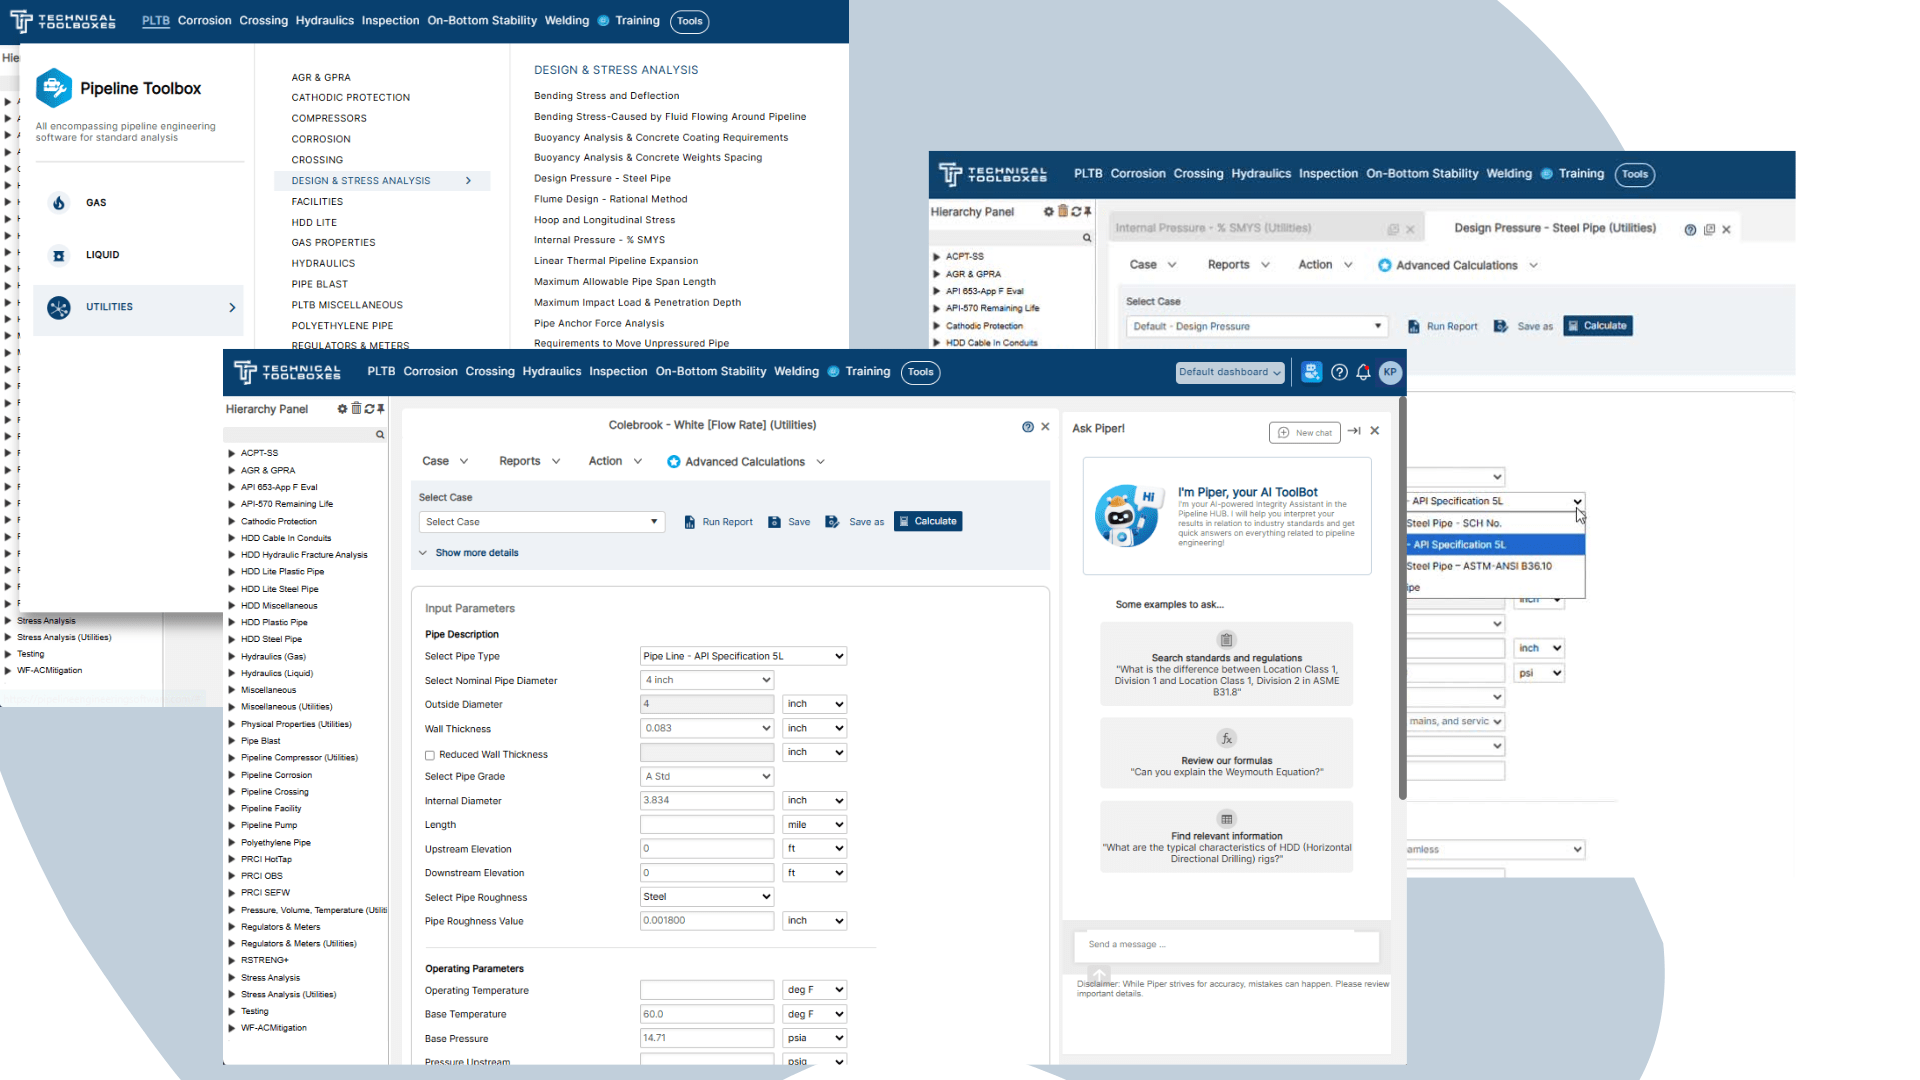Click the Hierarchy Panel search magnifier
Image resolution: width=1920 pixels, height=1080 pixels.
coord(379,435)
